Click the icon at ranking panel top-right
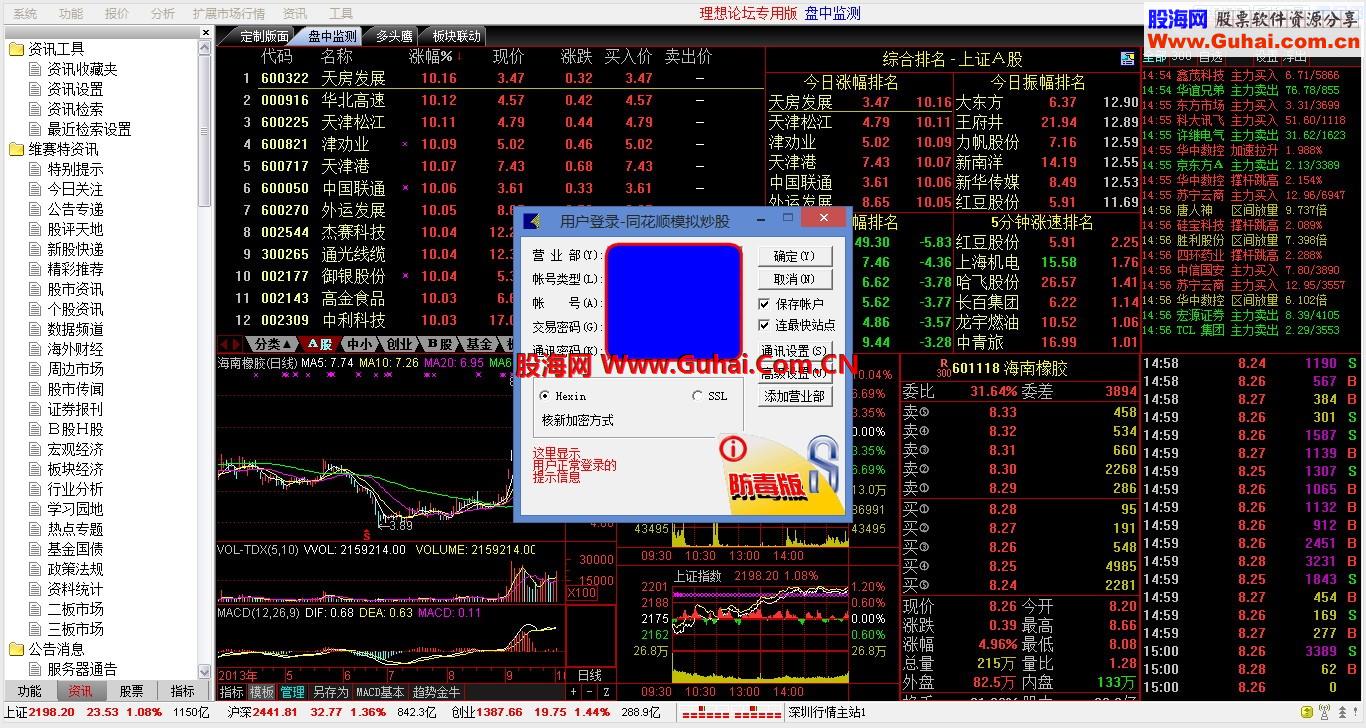Screen dimensions: 1366x728 (x=1128, y=59)
